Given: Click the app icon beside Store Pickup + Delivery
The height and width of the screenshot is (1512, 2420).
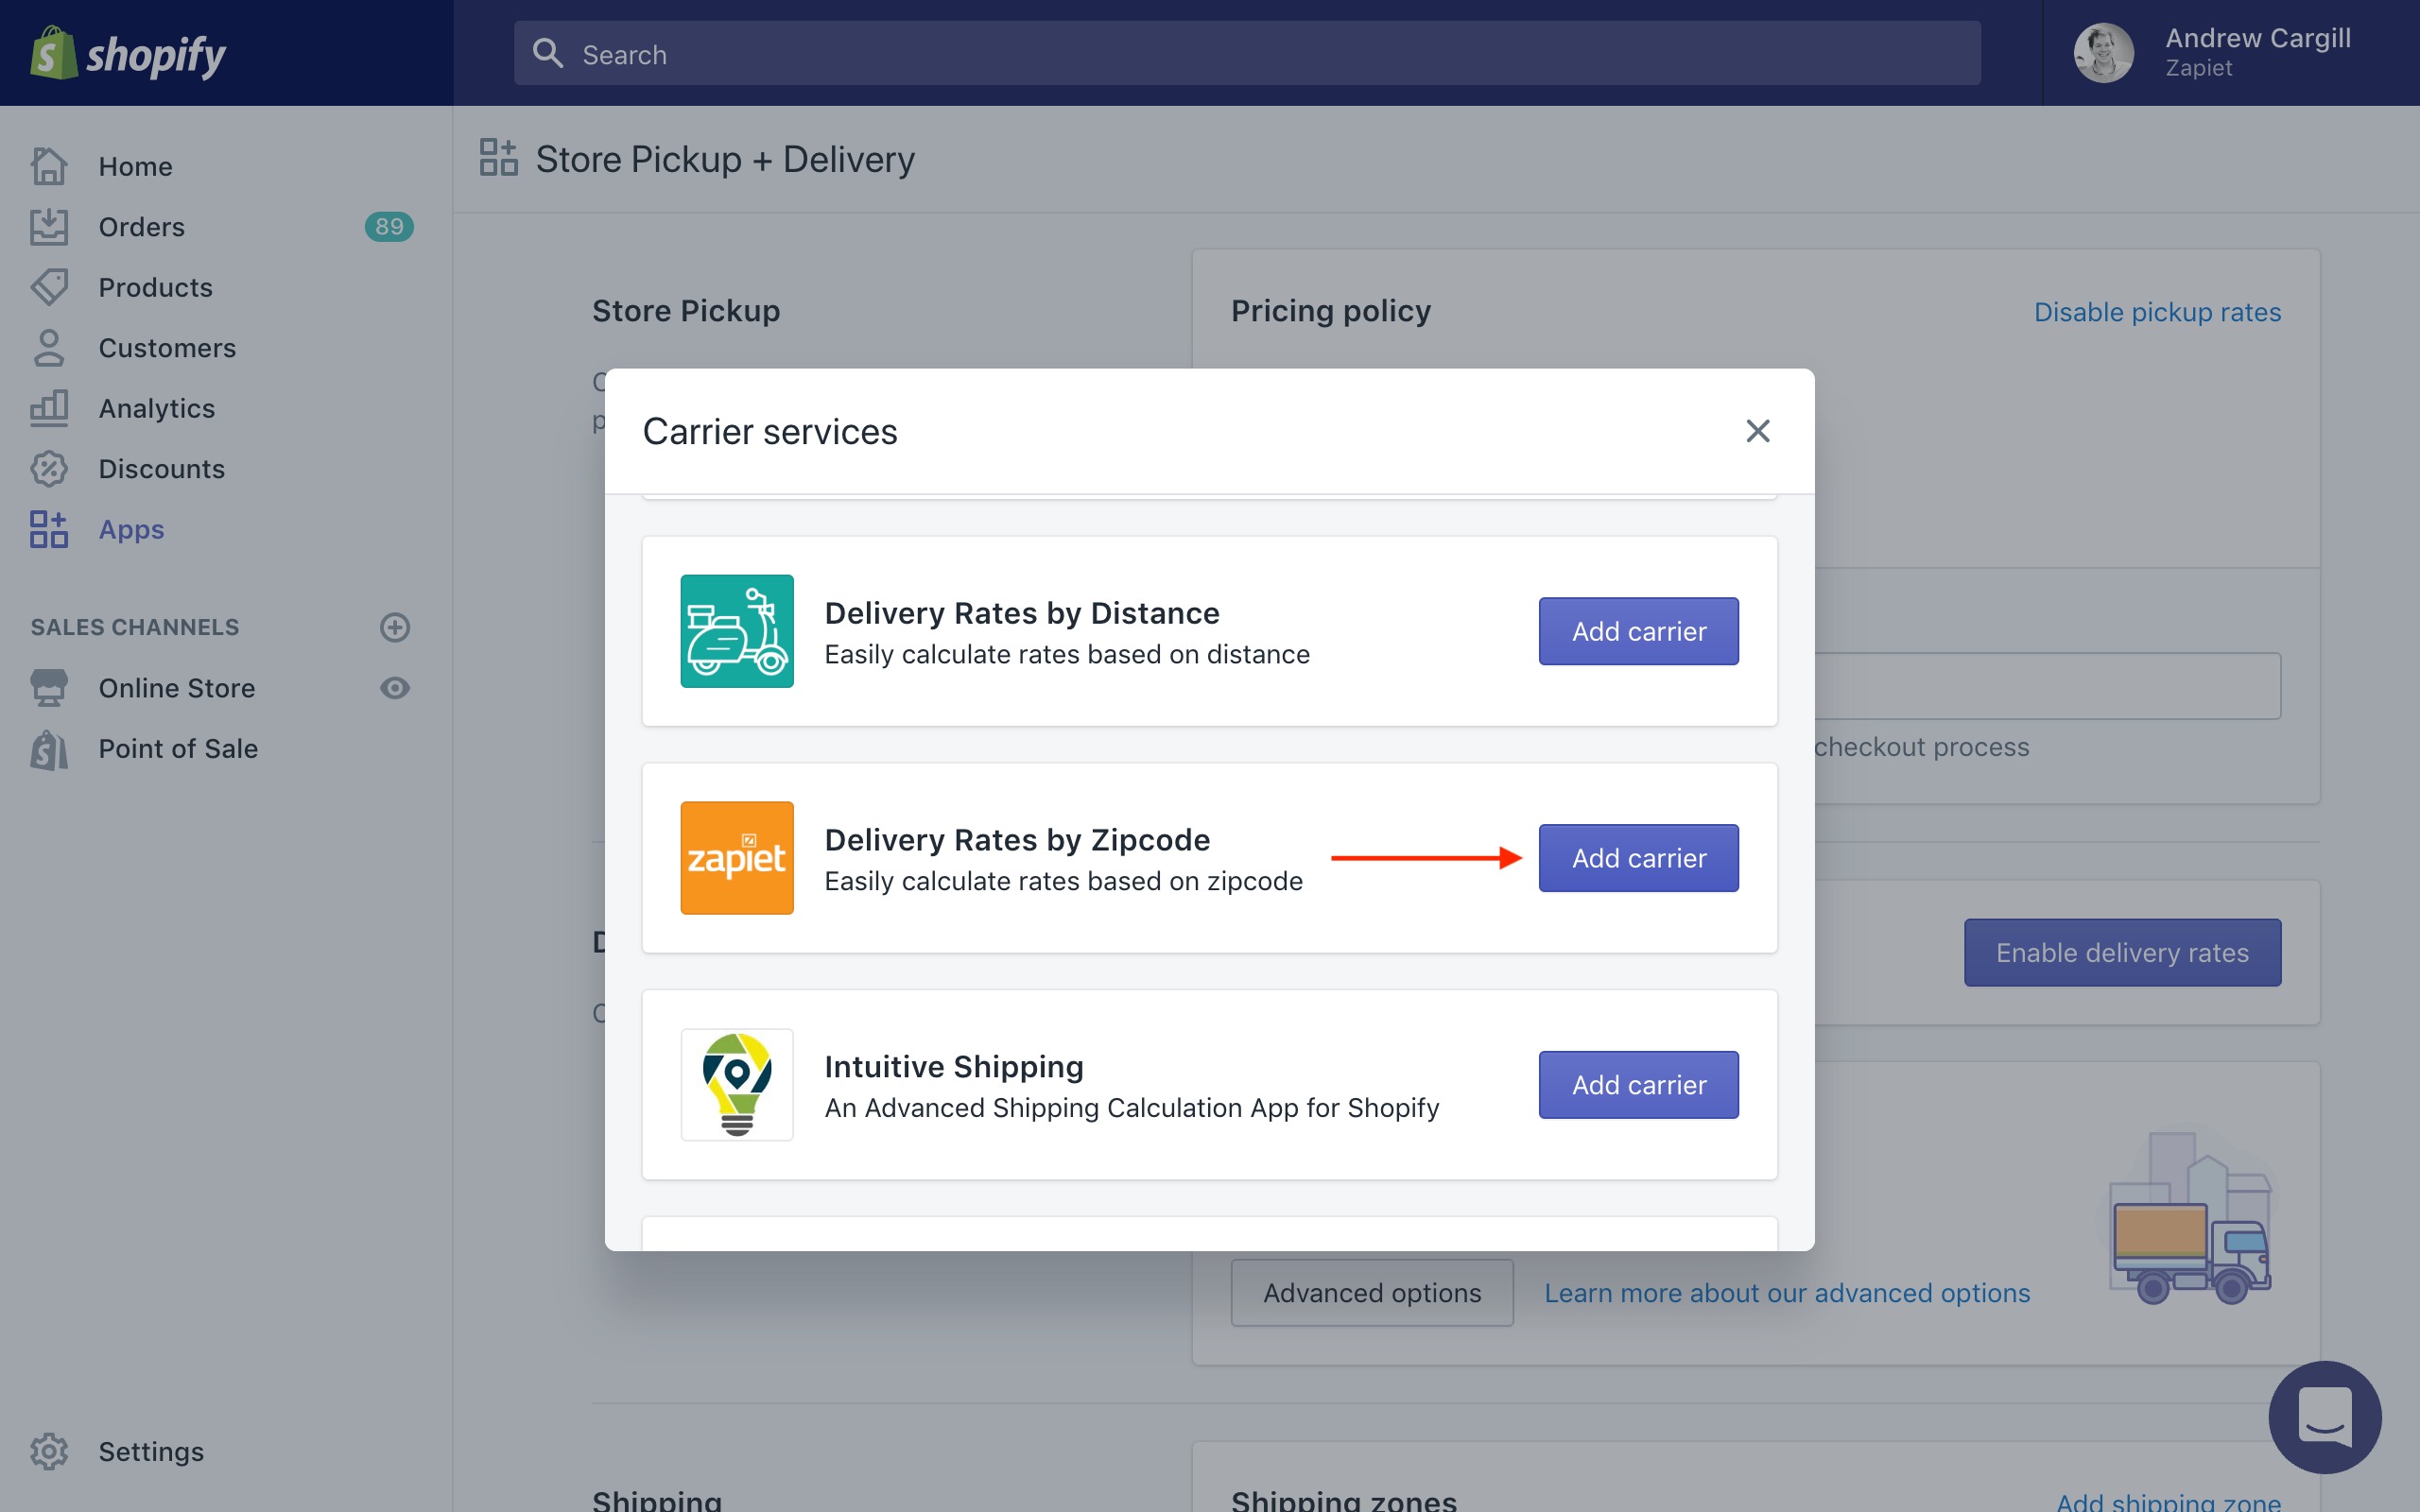Looking at the screenshot, I should tap(498, 158).
